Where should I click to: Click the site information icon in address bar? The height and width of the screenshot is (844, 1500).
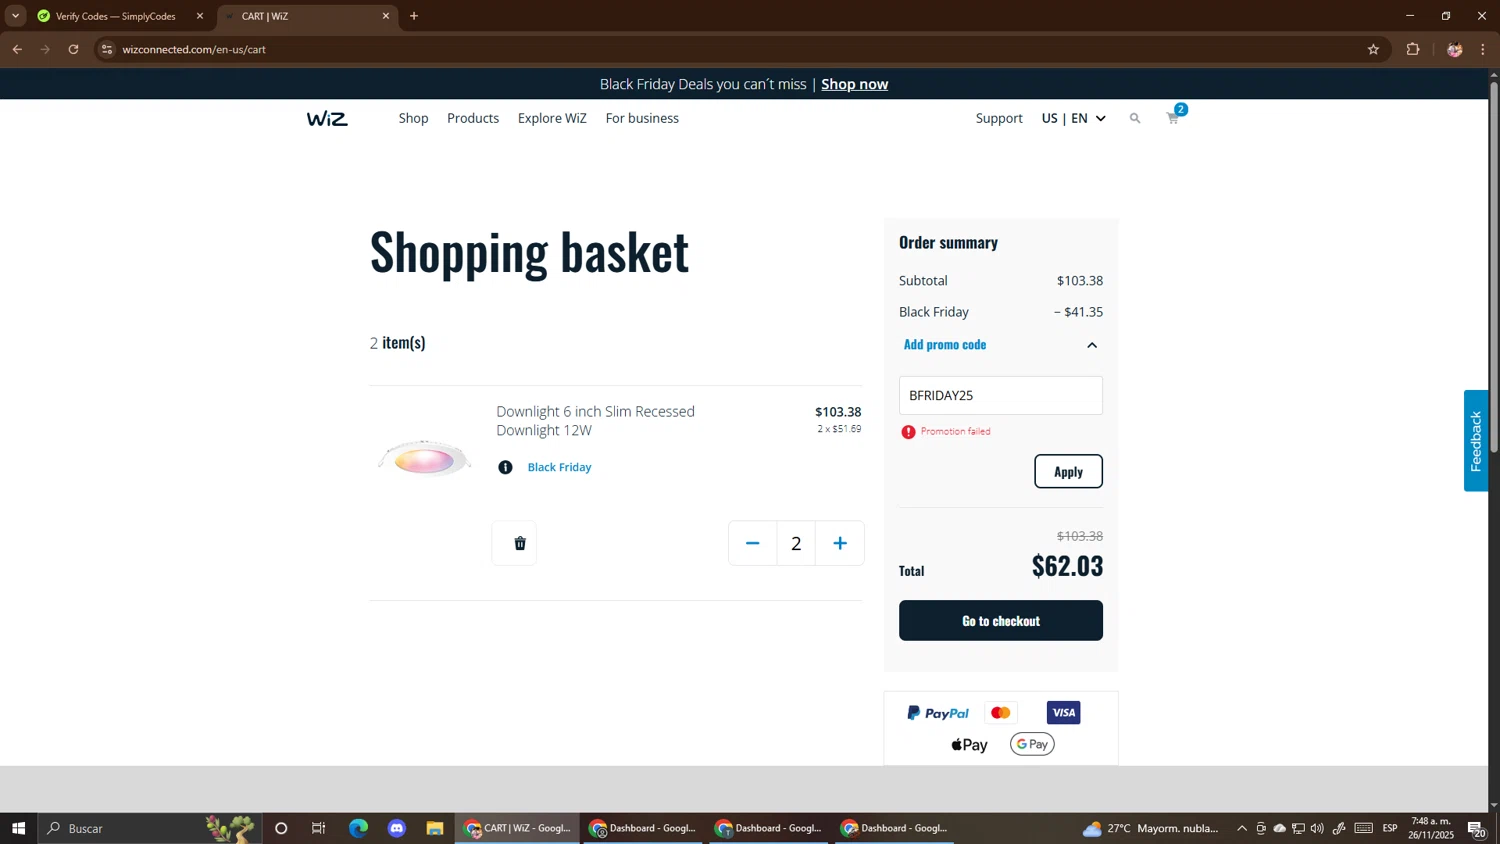(107, 49)
